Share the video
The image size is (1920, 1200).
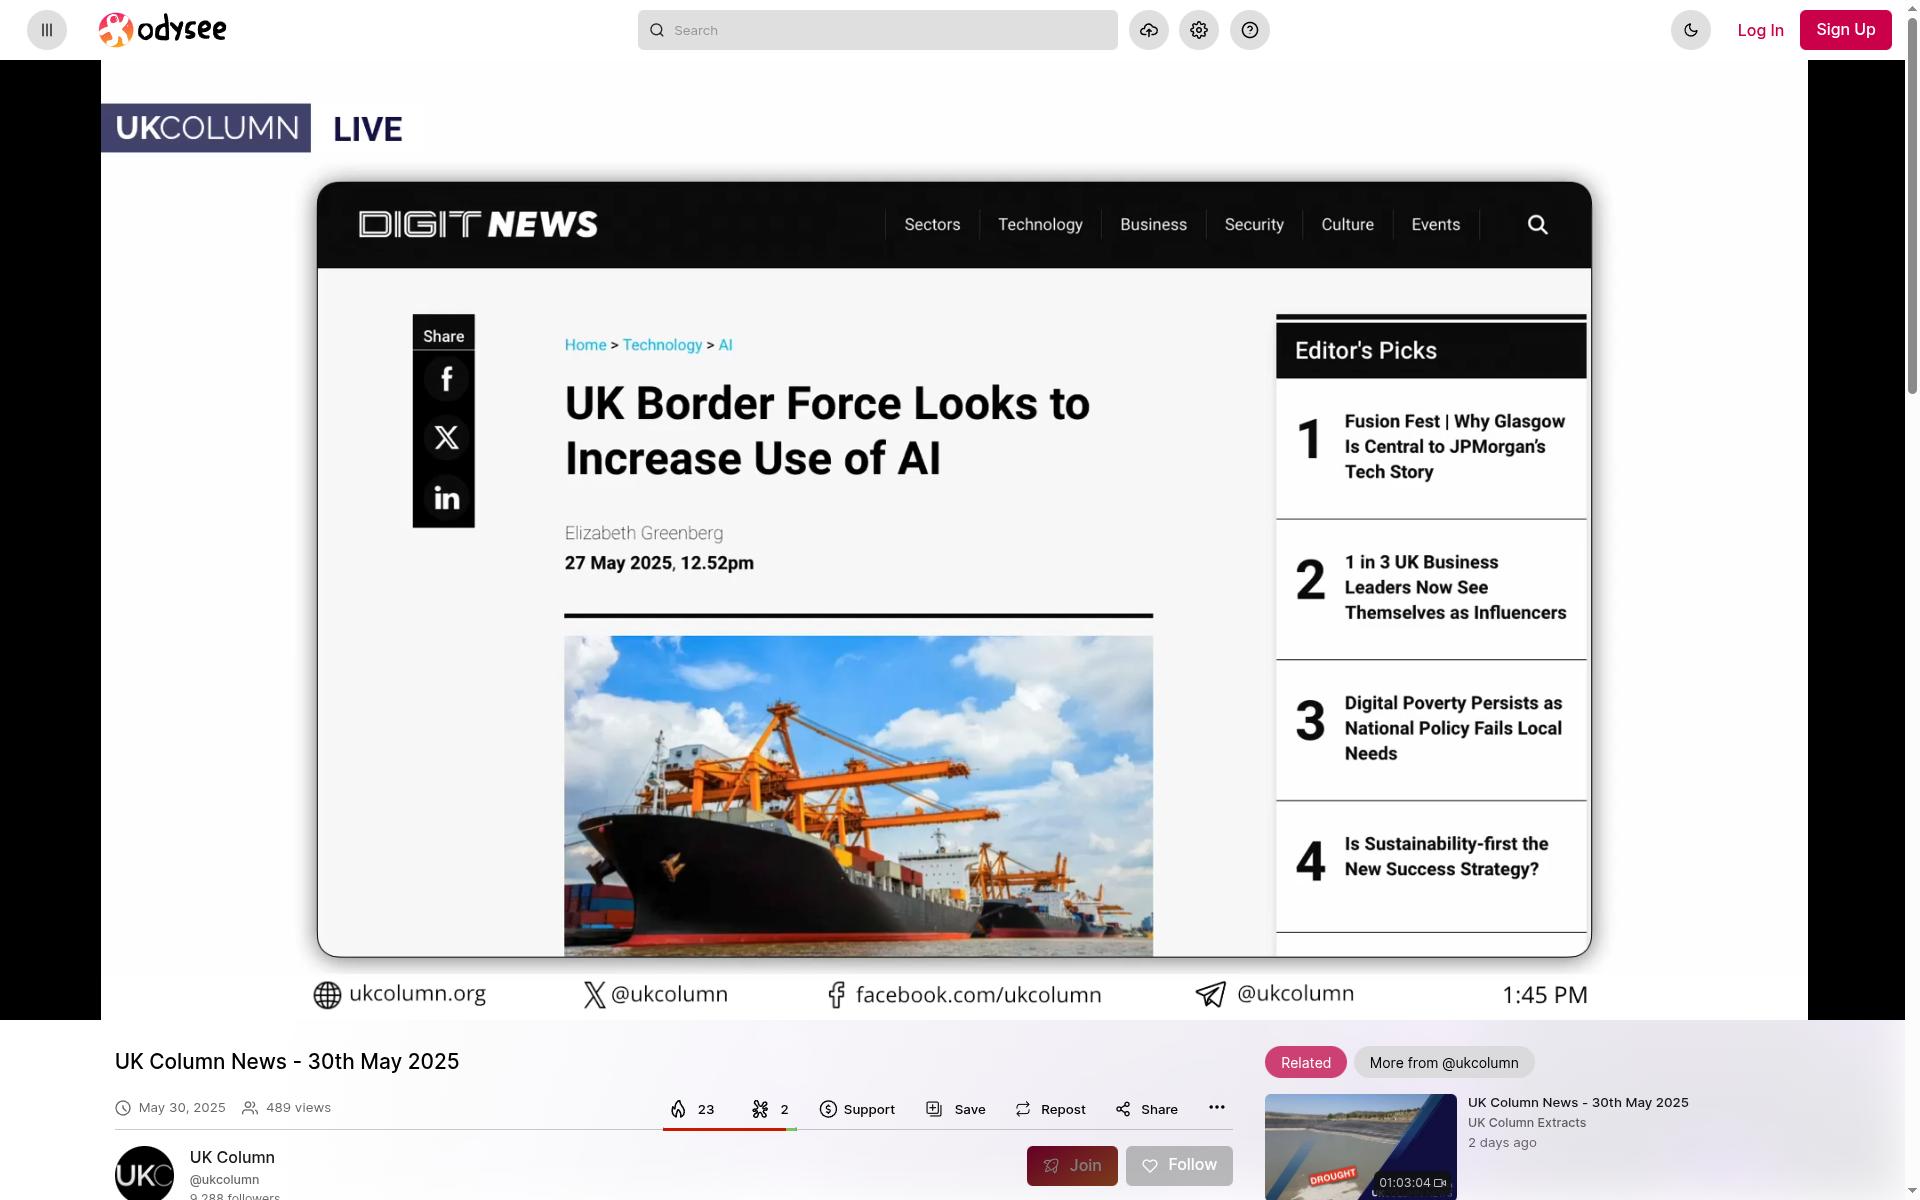tap(1147, 1109)
